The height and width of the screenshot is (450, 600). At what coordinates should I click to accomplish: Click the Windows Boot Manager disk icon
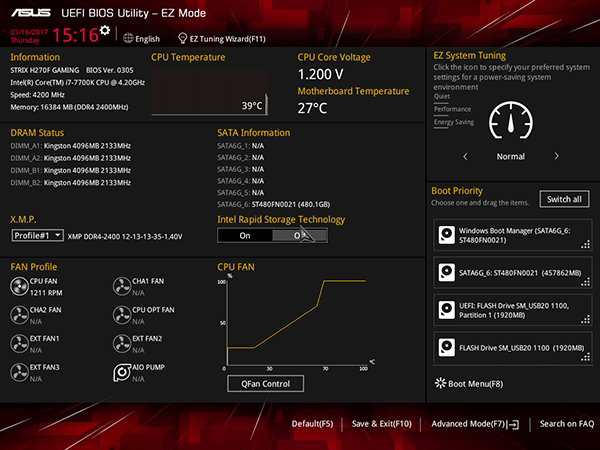447,235
